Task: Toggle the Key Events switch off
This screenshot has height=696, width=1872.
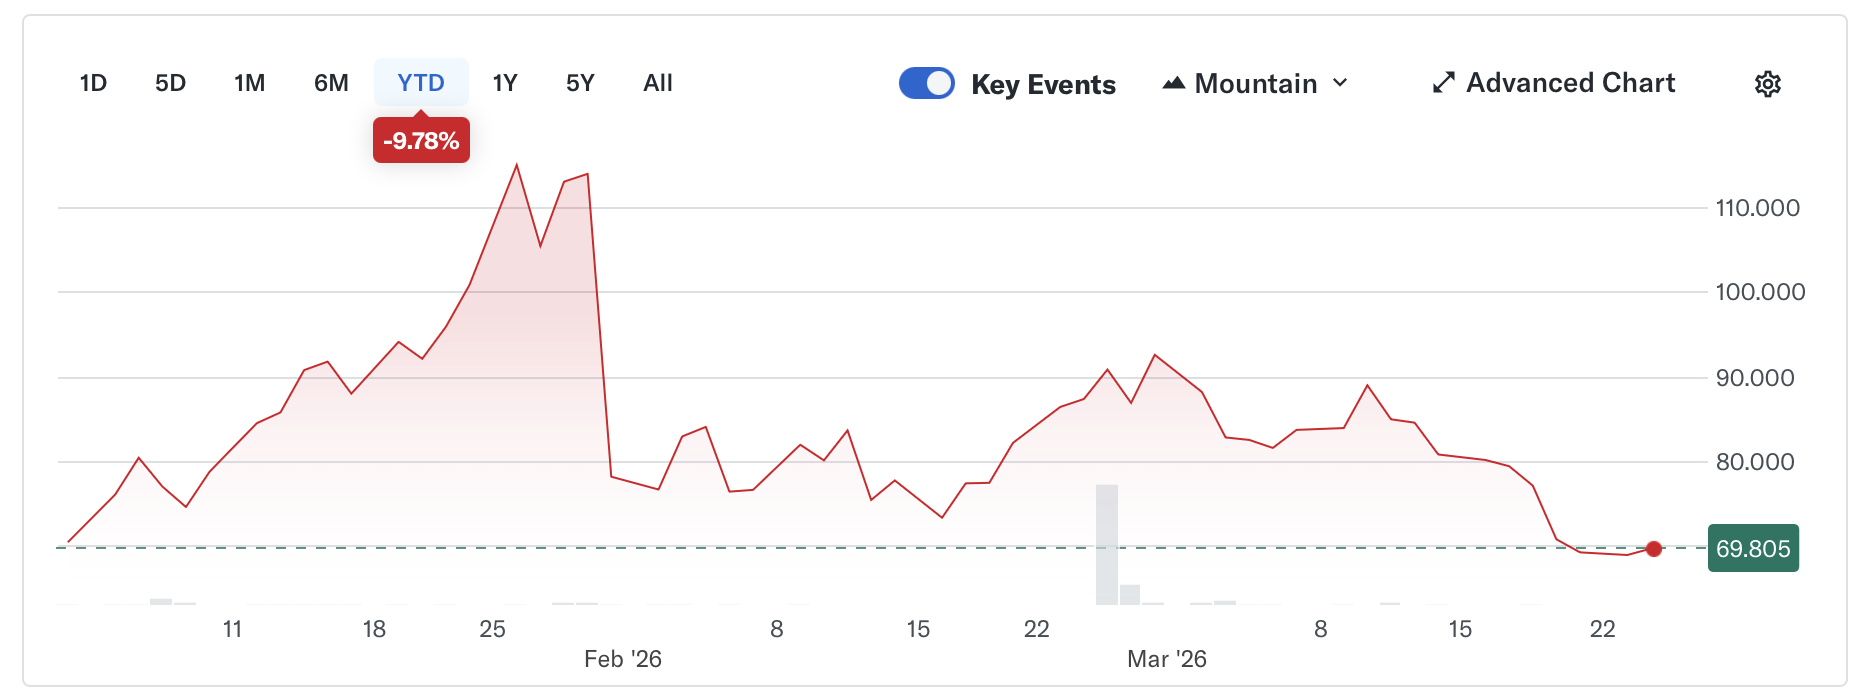Action: 926,83
